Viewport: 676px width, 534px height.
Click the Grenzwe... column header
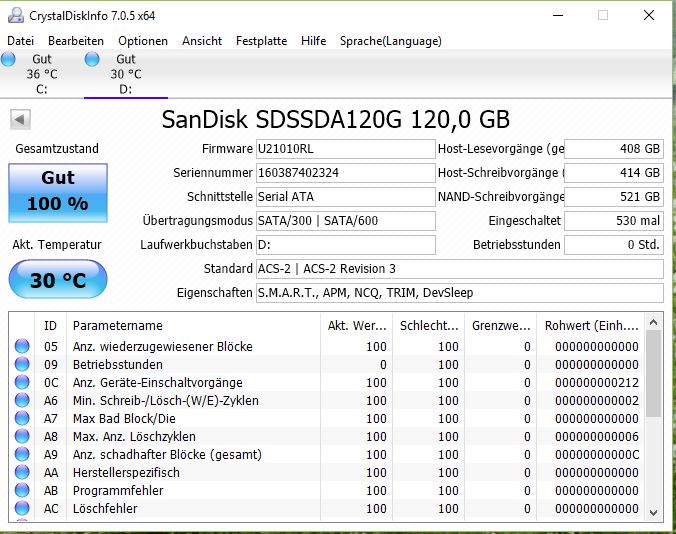[x=501, y=325]
